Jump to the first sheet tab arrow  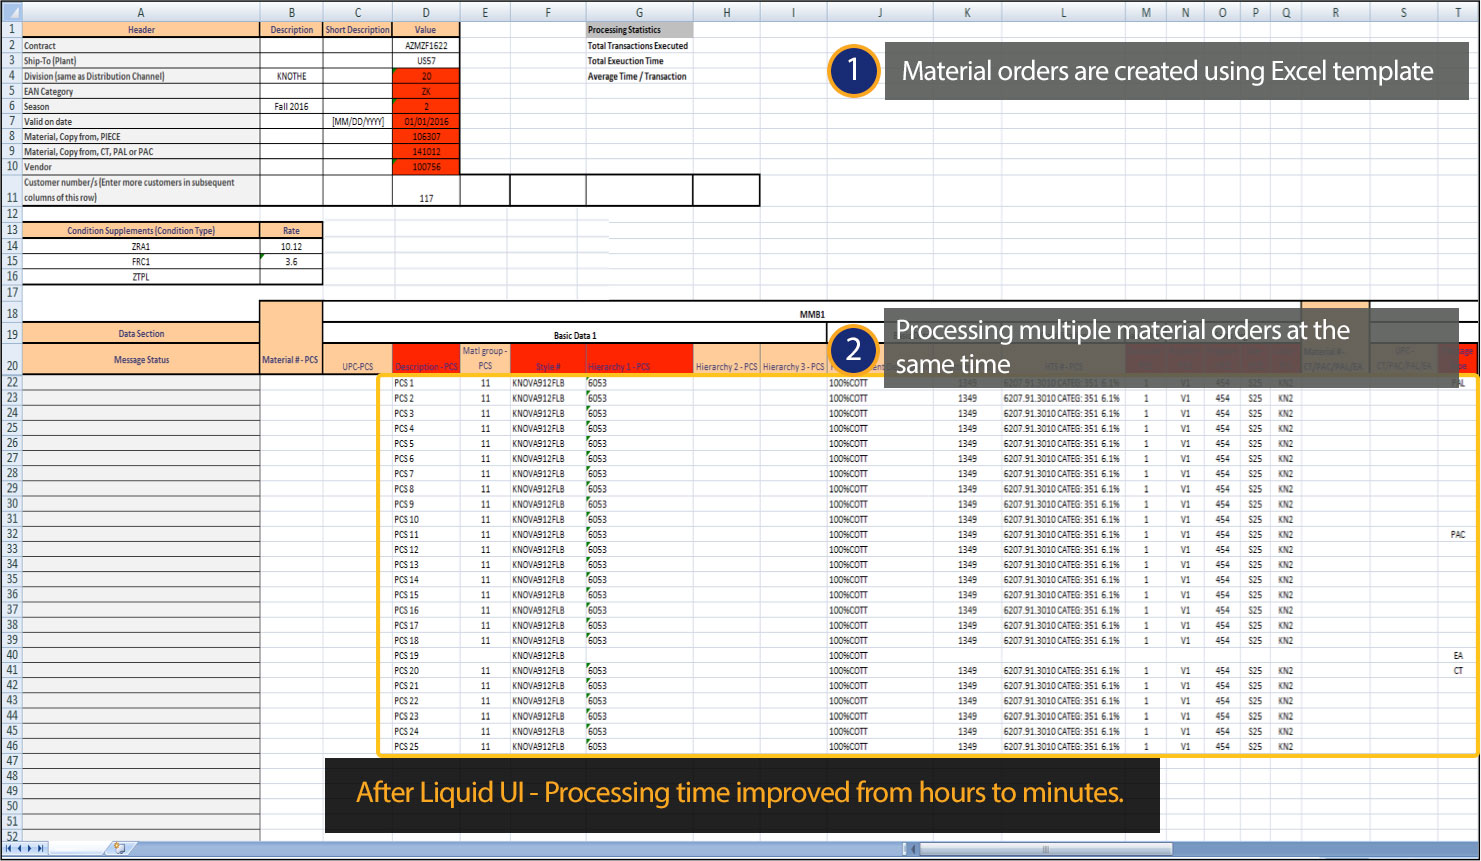[x=9, y=849]
